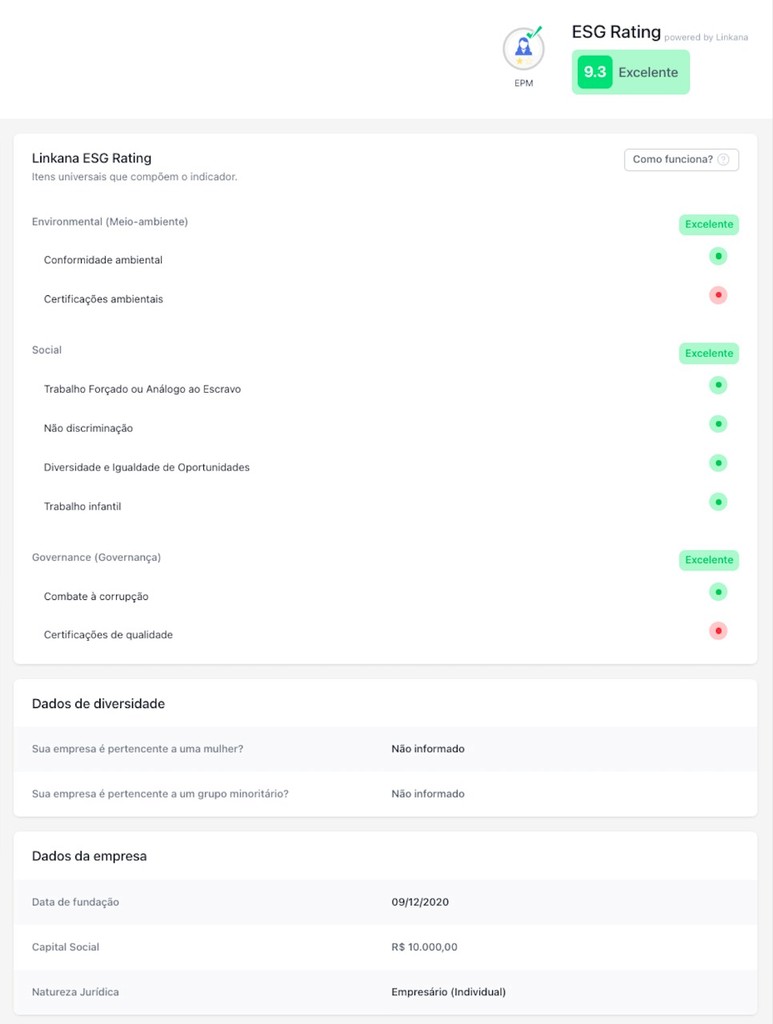The width and height of the screenshot is (773, 1024).
Task: Click the green status dot for Trabalho infantil
Action: tap(718, 501)
